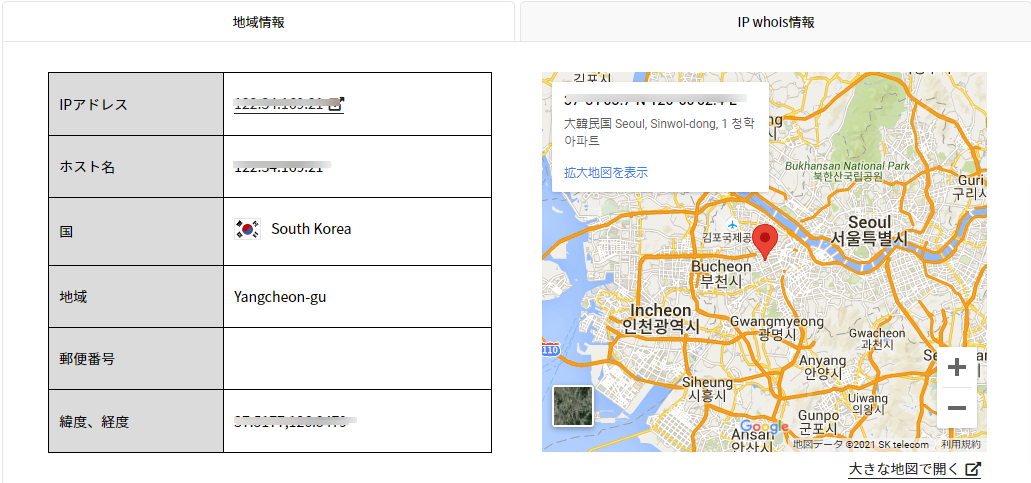Click the Google logo on the map
Screen dimensions: 1031x483
pos(765,428)
